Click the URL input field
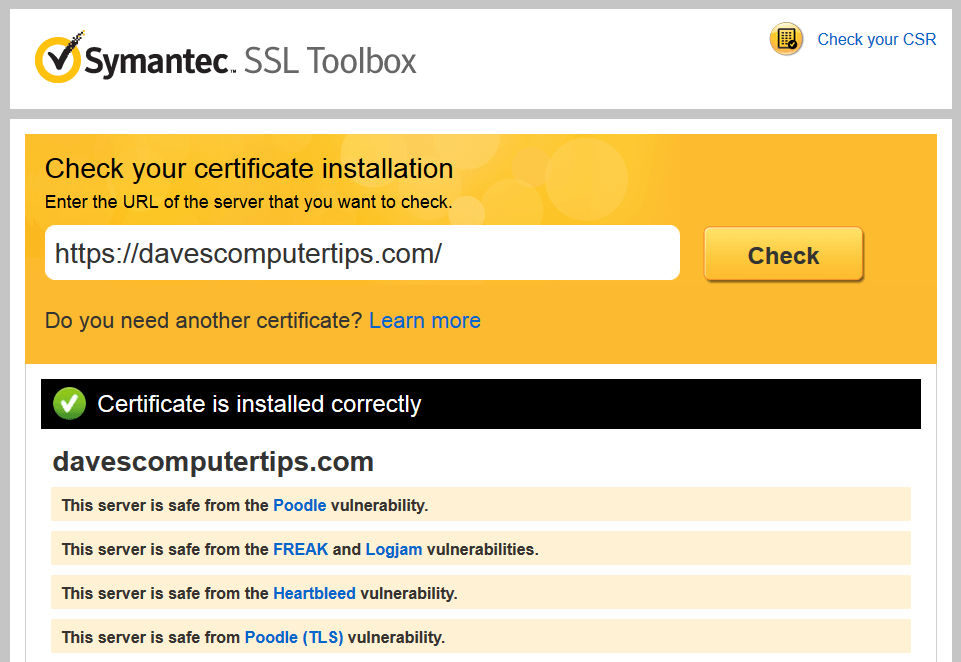The height and width of the screenshot is (662, 961). pos(362,253)
